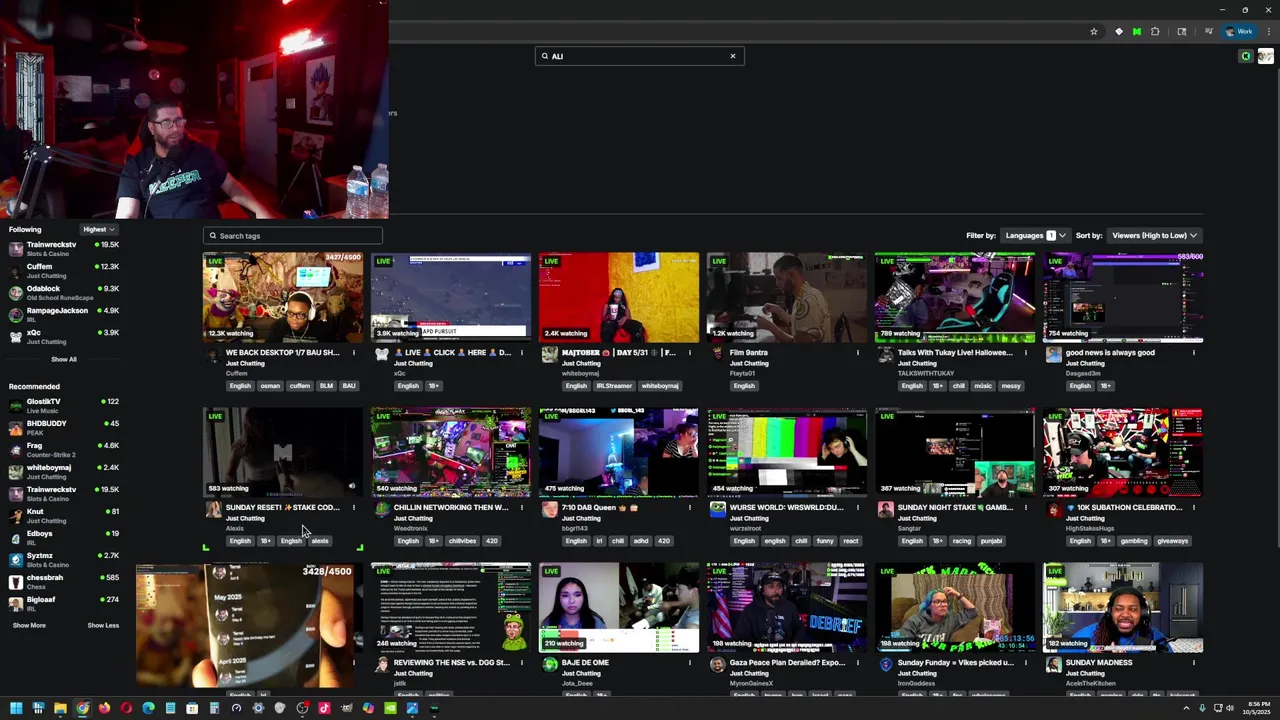Open GIMP from the taskbar
The width and height of the screenshot is (1280, 720).
click(x=346, y=708)
